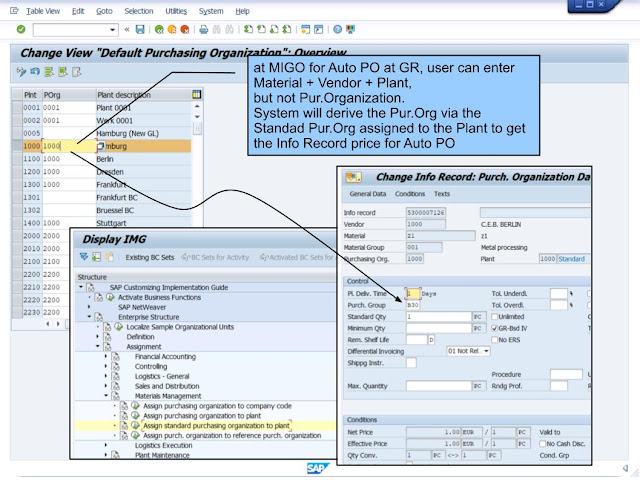Click the Find binoculars icon

(x=216, y=29)
